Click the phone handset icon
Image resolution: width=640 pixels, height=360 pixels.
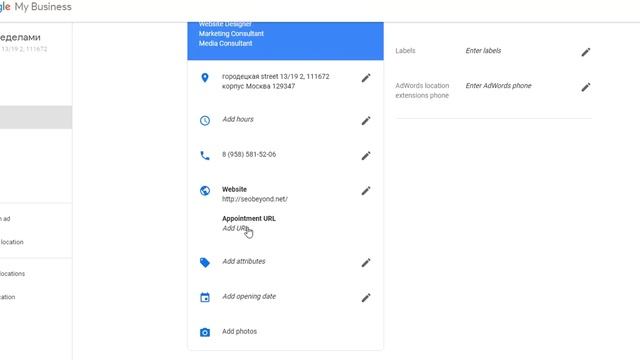205,156
